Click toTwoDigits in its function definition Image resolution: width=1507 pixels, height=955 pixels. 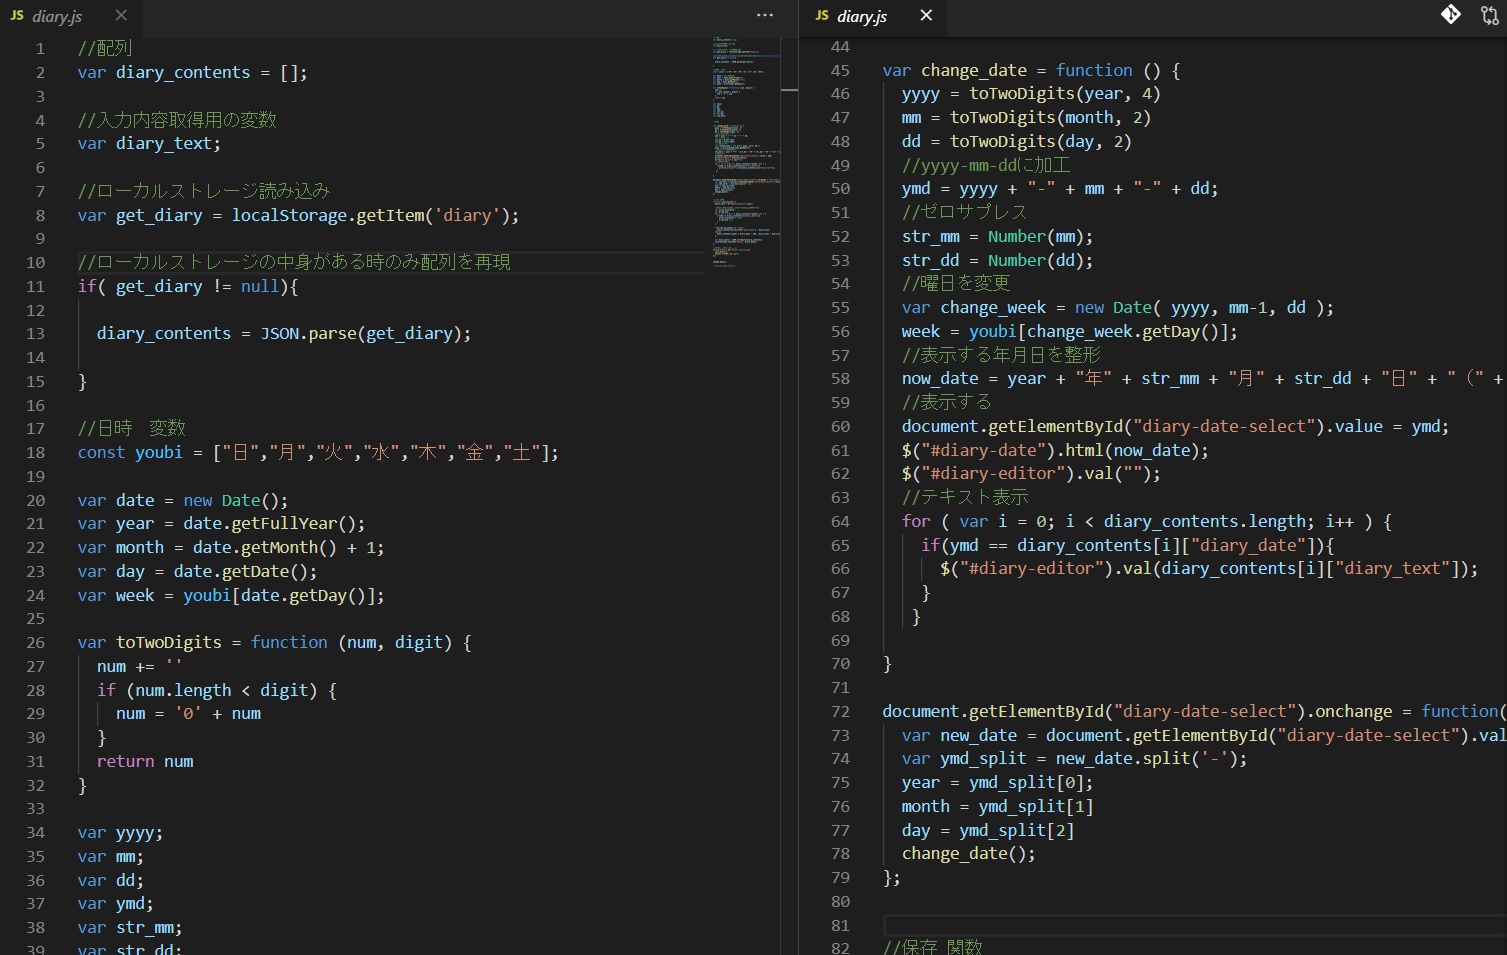168,642
